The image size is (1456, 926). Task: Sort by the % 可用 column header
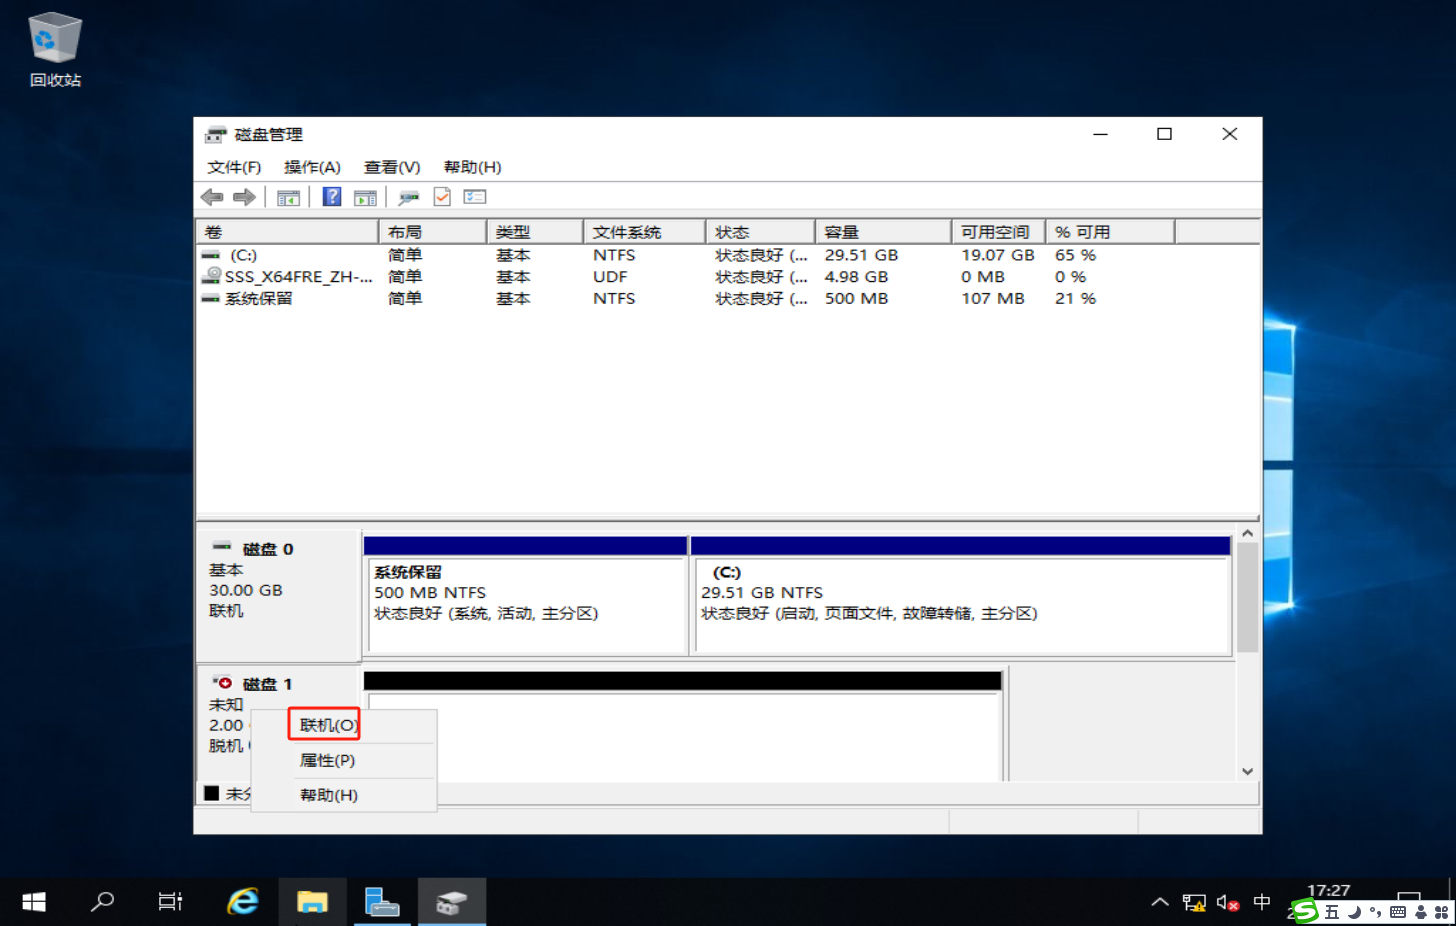1110,232
